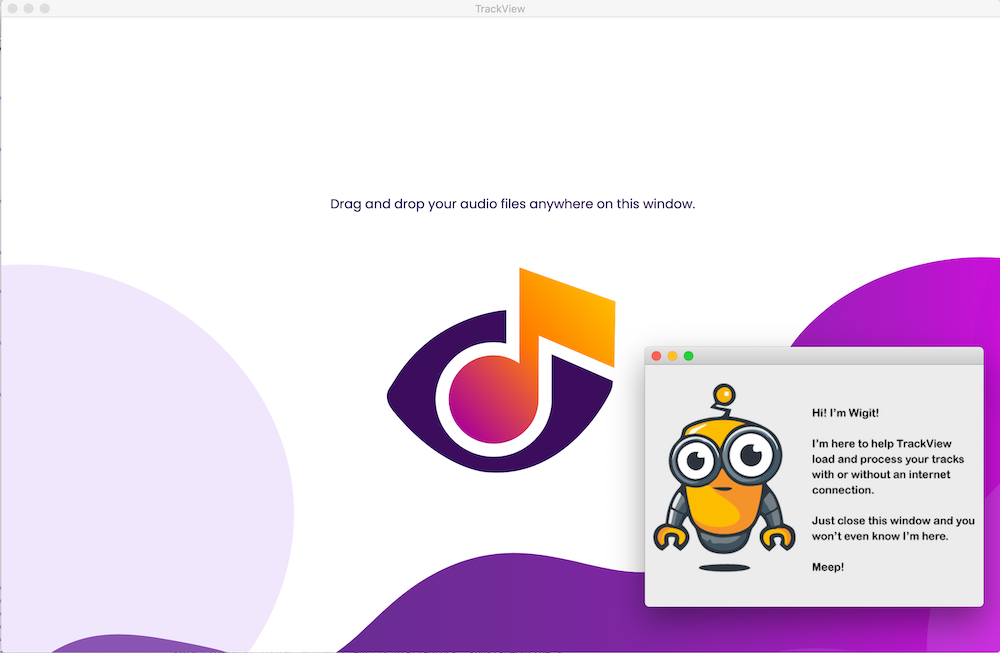Click the 'Just close this window' paragraph

893,529
